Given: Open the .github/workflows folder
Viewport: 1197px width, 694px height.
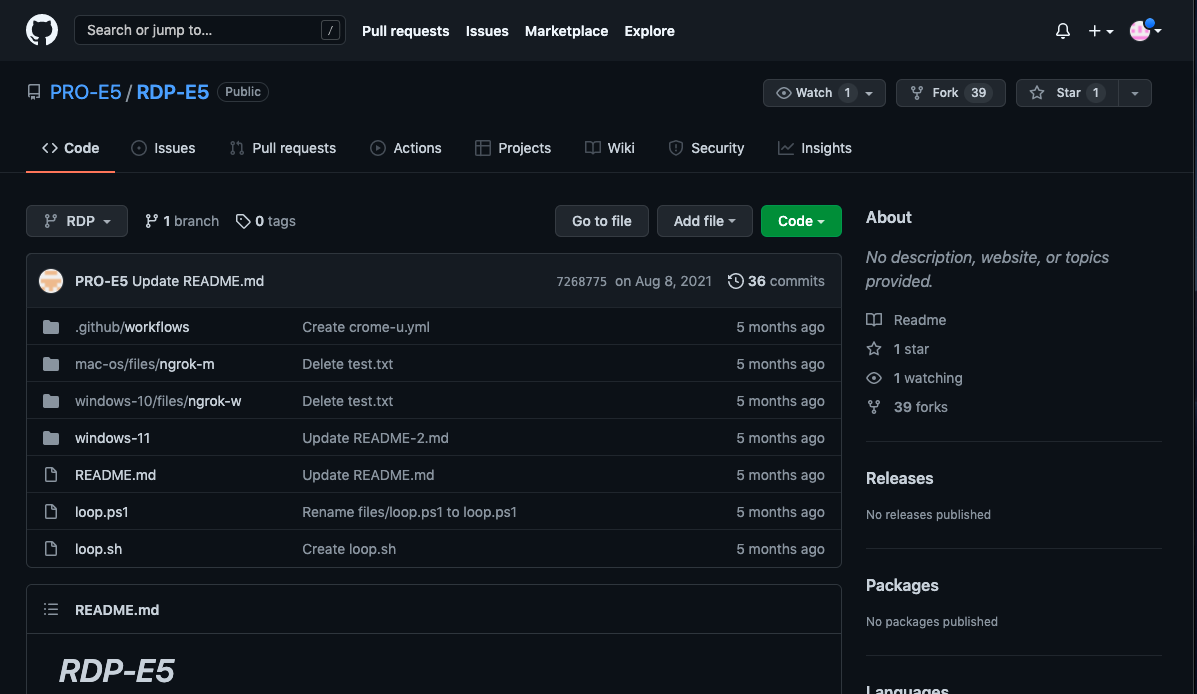Looking at the screenshot, I should click(132, 327).
